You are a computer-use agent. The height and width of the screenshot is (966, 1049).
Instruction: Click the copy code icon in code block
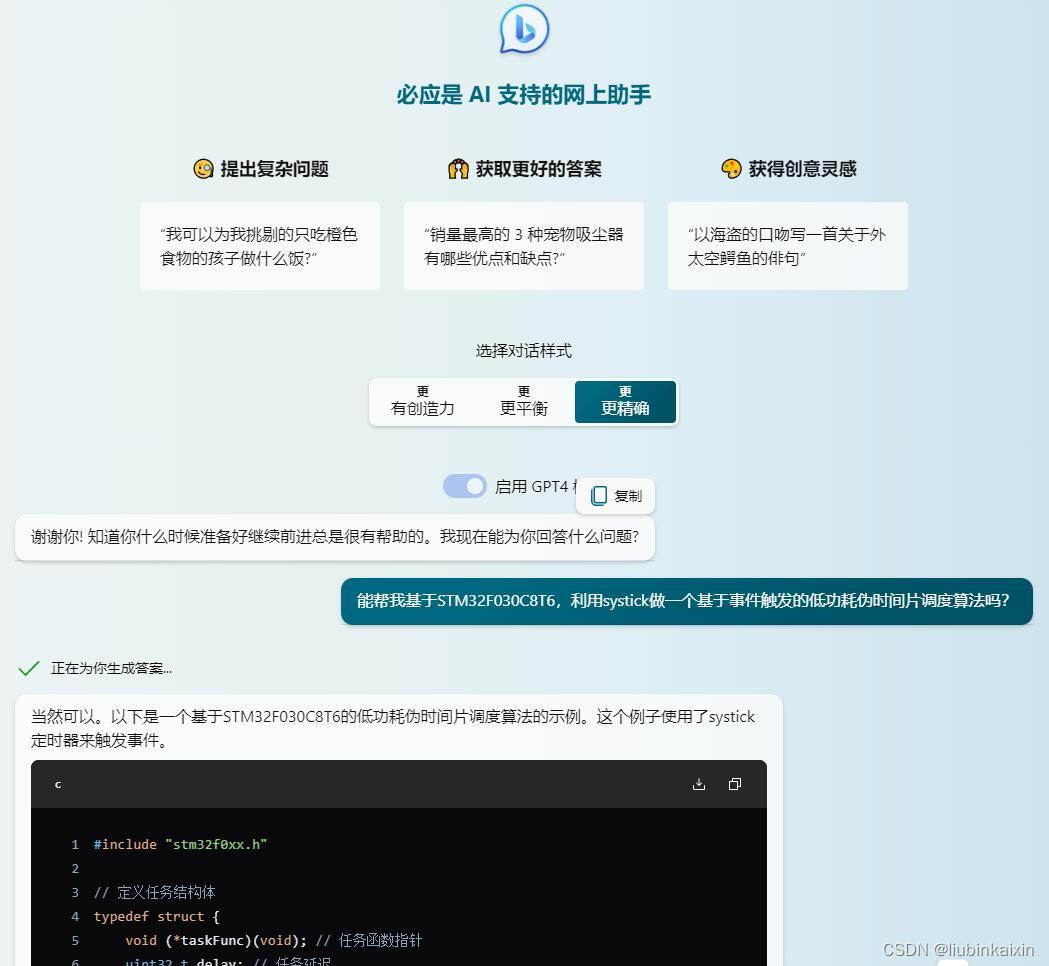(735, 784)
